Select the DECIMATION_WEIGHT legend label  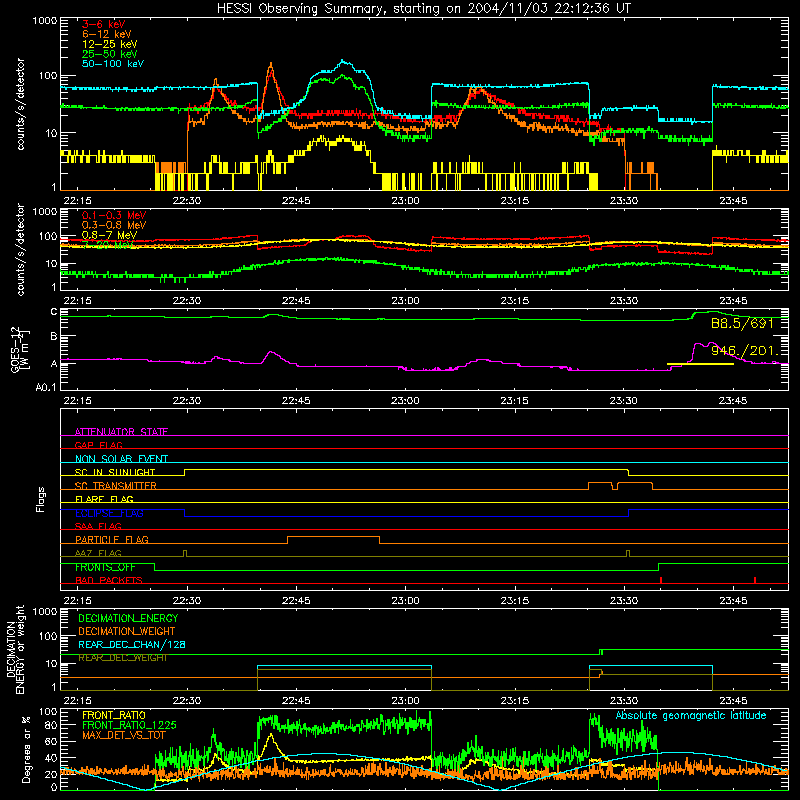(x=127, y=631)
